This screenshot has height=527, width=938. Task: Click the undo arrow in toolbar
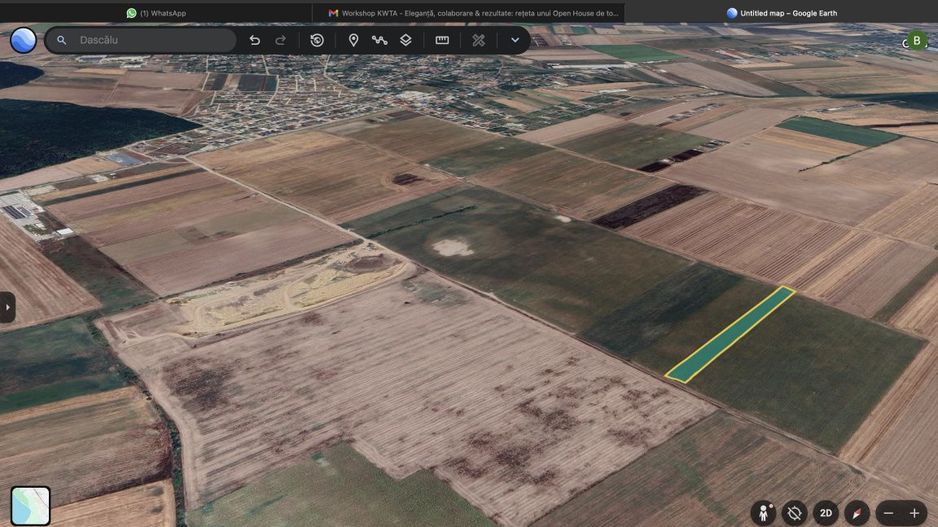255,40
